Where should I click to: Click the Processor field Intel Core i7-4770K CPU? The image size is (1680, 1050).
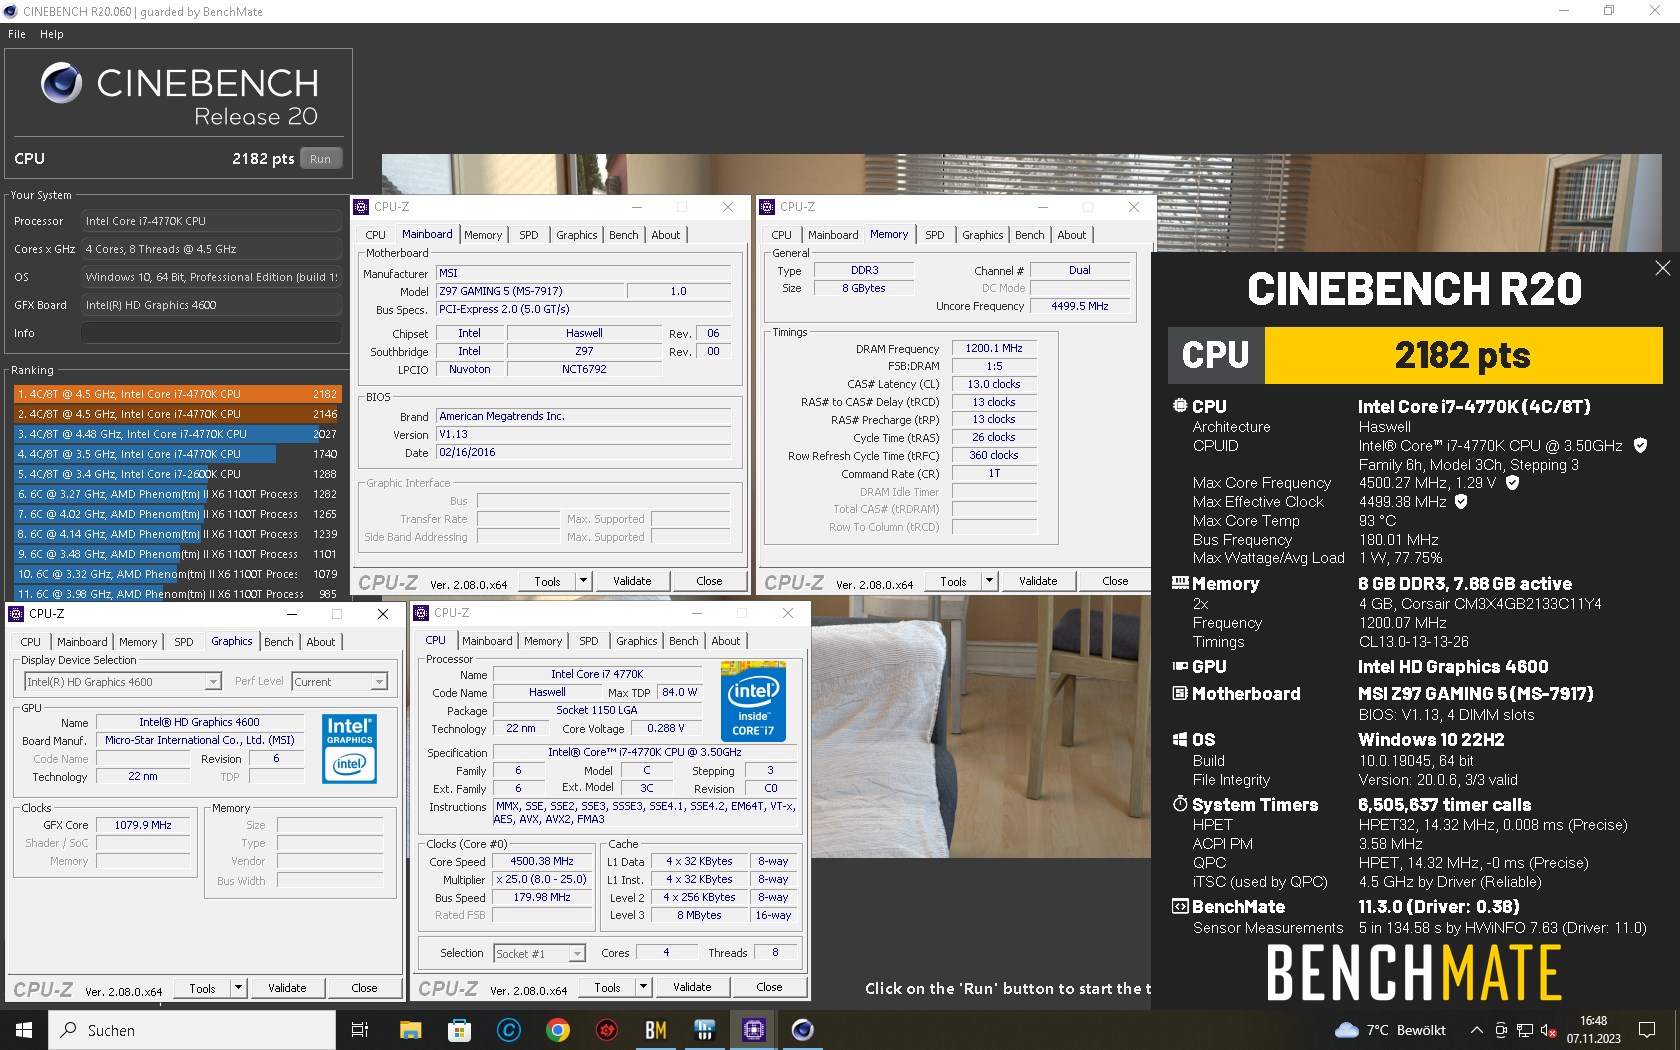coord(212,221)
